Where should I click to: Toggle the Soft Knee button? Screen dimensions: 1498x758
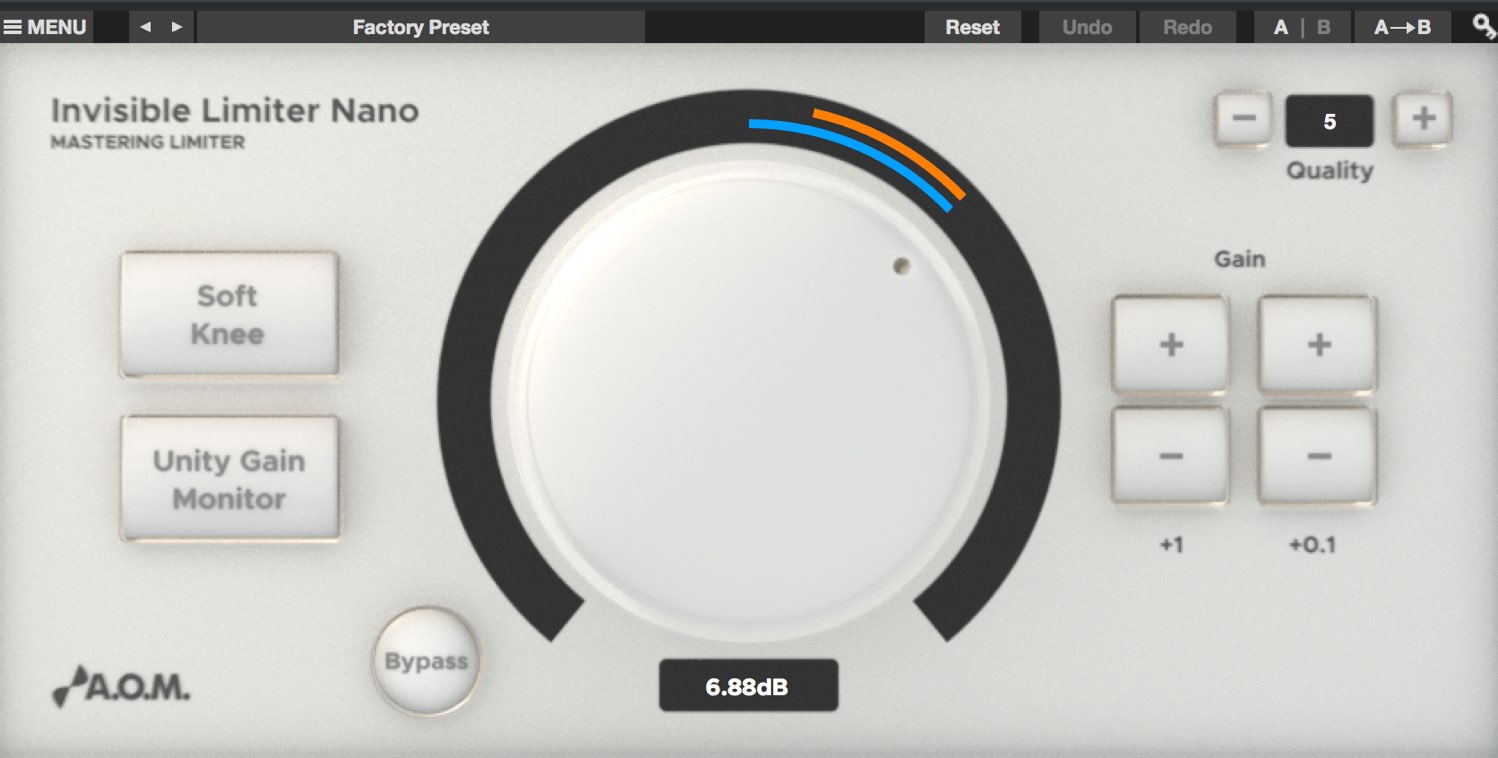click(229, 314)
